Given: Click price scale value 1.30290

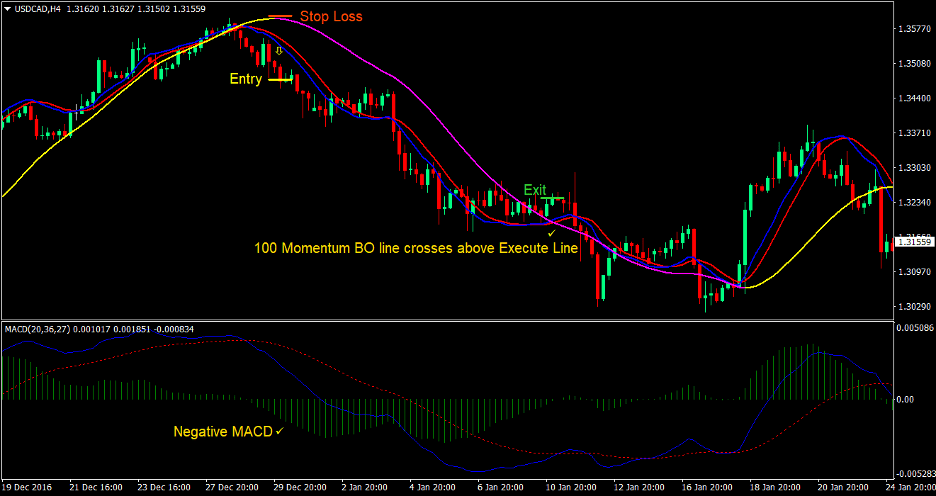Looking at the screenshot, I should point(915,307).
